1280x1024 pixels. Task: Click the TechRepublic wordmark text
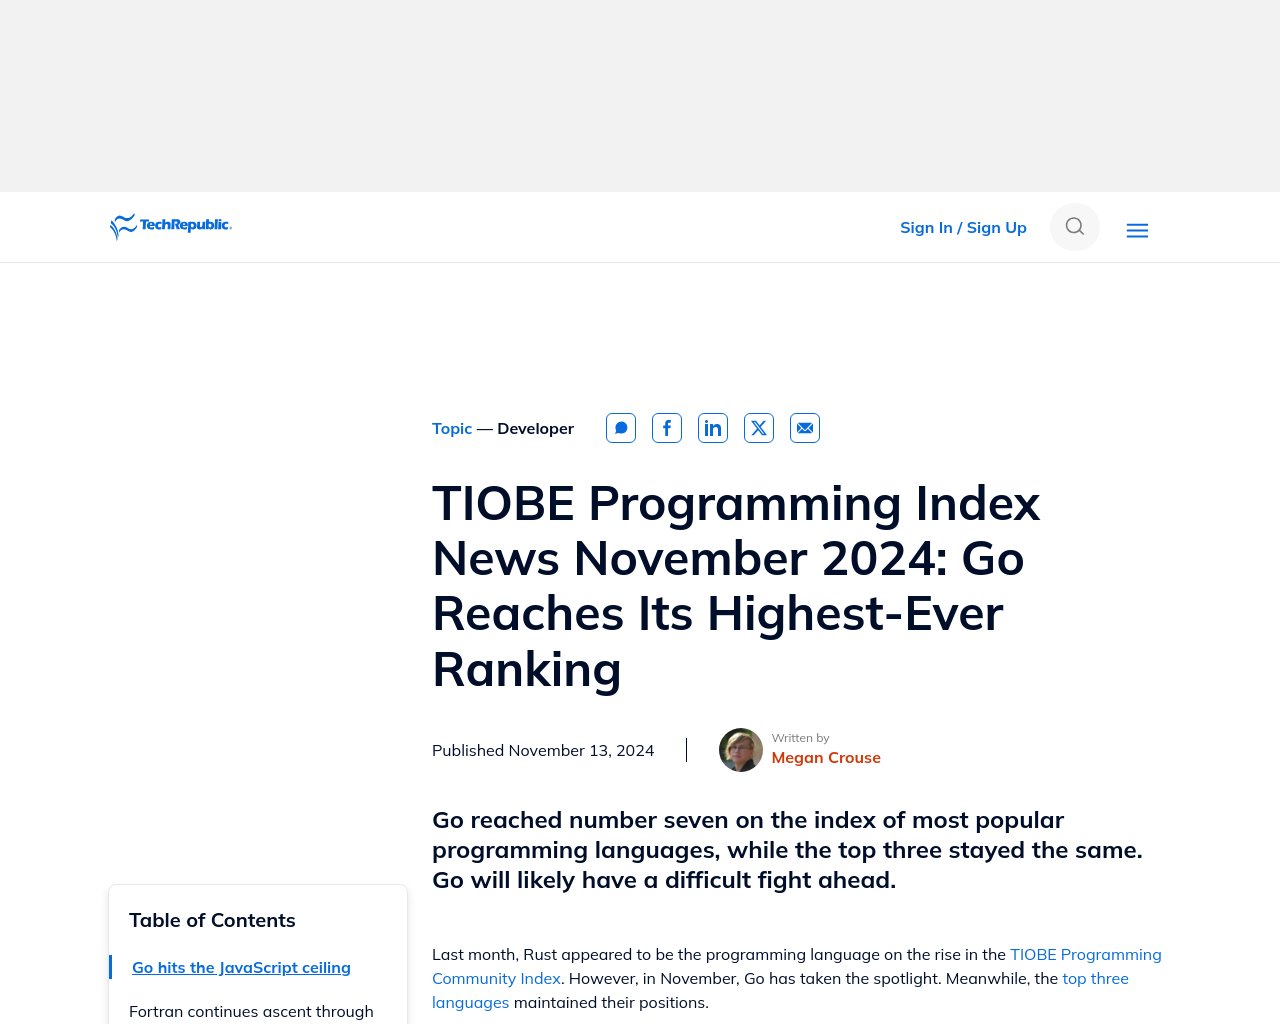pyautogui.click(x=185, y=226)
